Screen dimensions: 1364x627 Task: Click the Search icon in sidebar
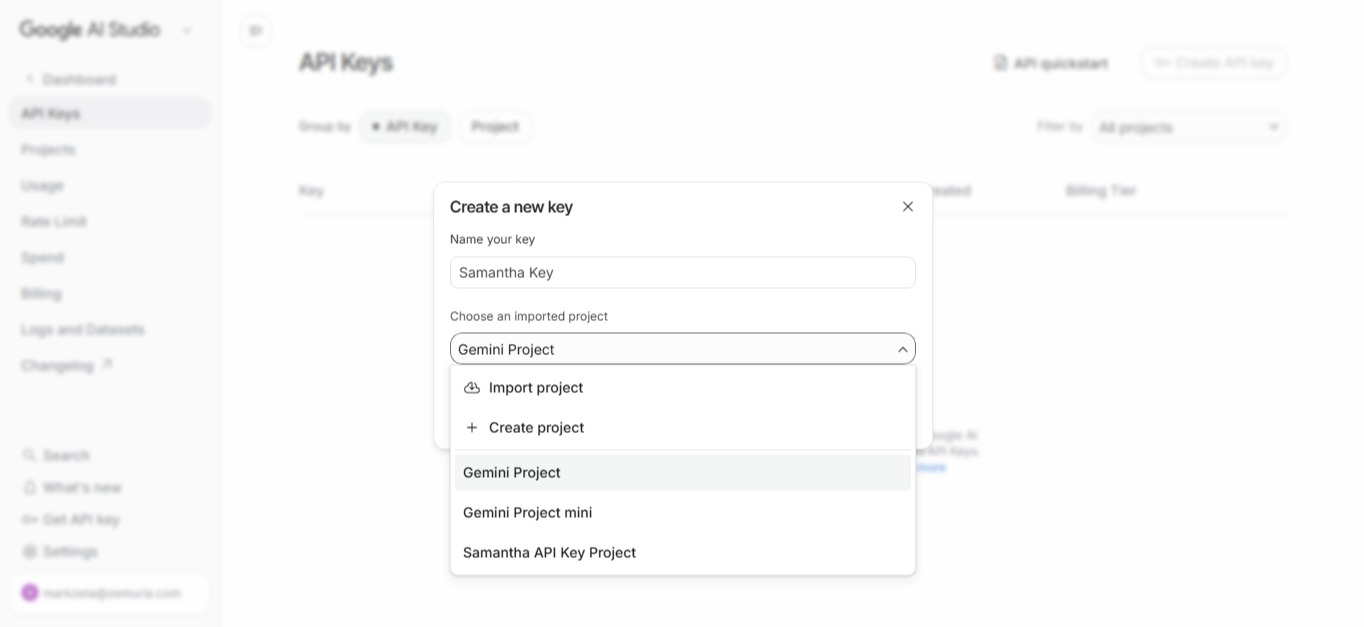(30, 455)
